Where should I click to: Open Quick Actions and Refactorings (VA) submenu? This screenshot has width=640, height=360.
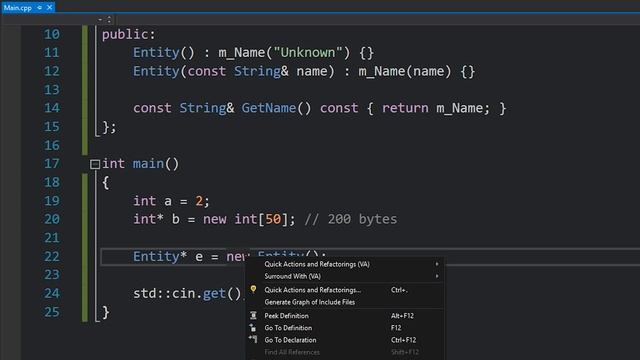pyautogui.click(x=345, y=264)
